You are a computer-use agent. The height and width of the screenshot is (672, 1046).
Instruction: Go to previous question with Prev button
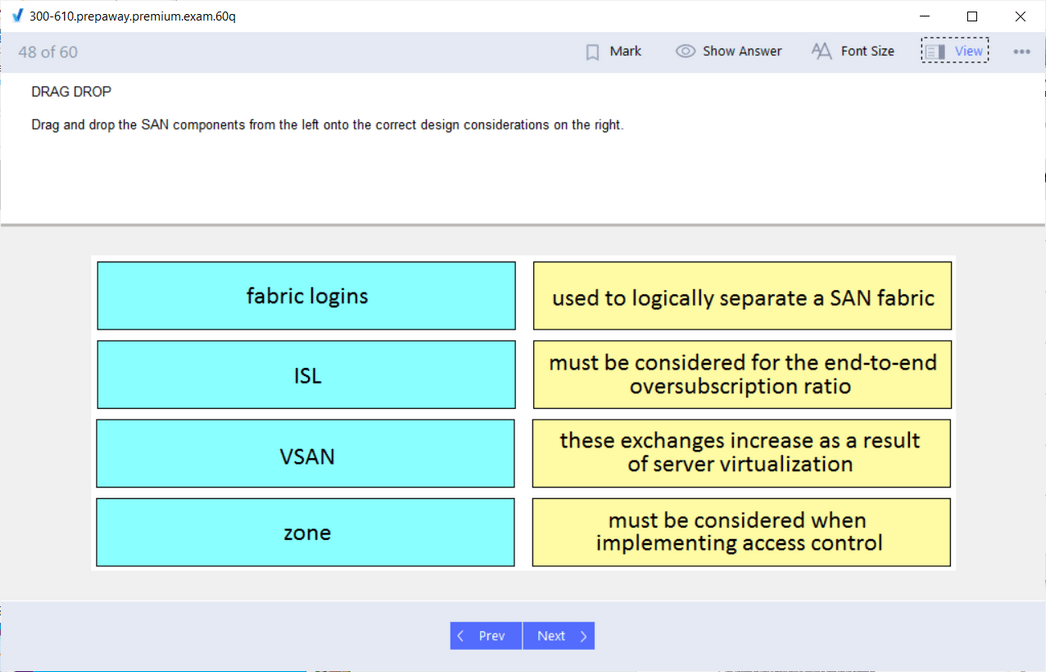point(486,636)
